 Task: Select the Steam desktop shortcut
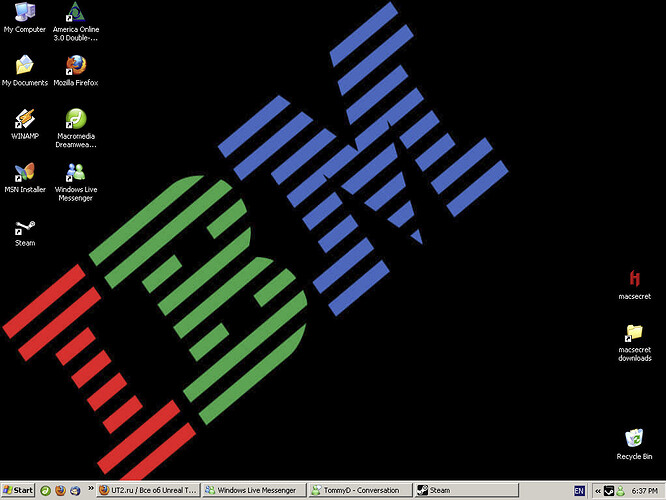click(24, 228)
